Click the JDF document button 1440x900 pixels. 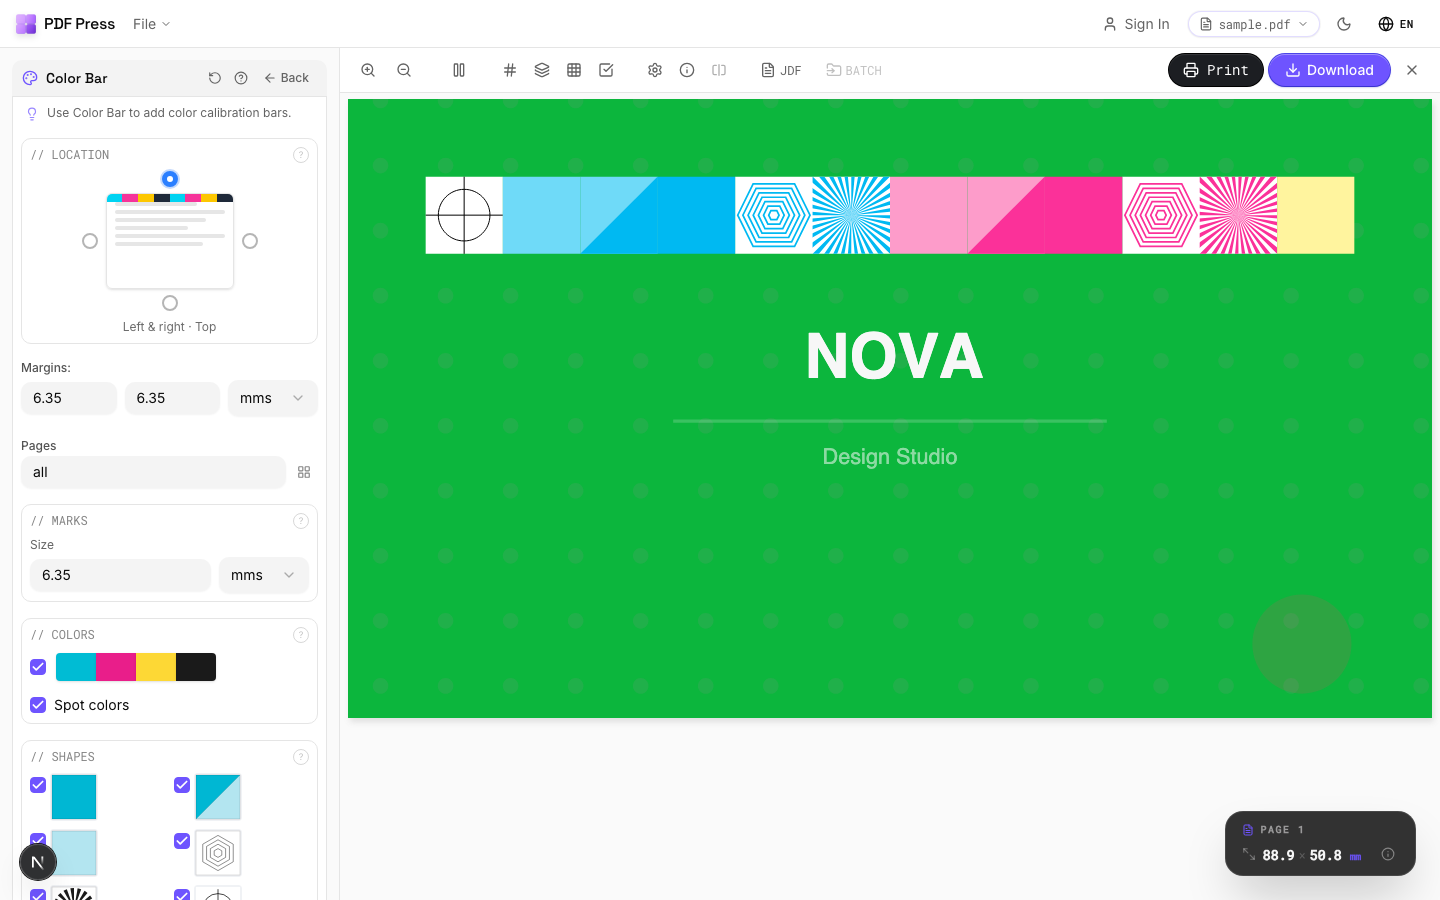click(x=781, y=70)
